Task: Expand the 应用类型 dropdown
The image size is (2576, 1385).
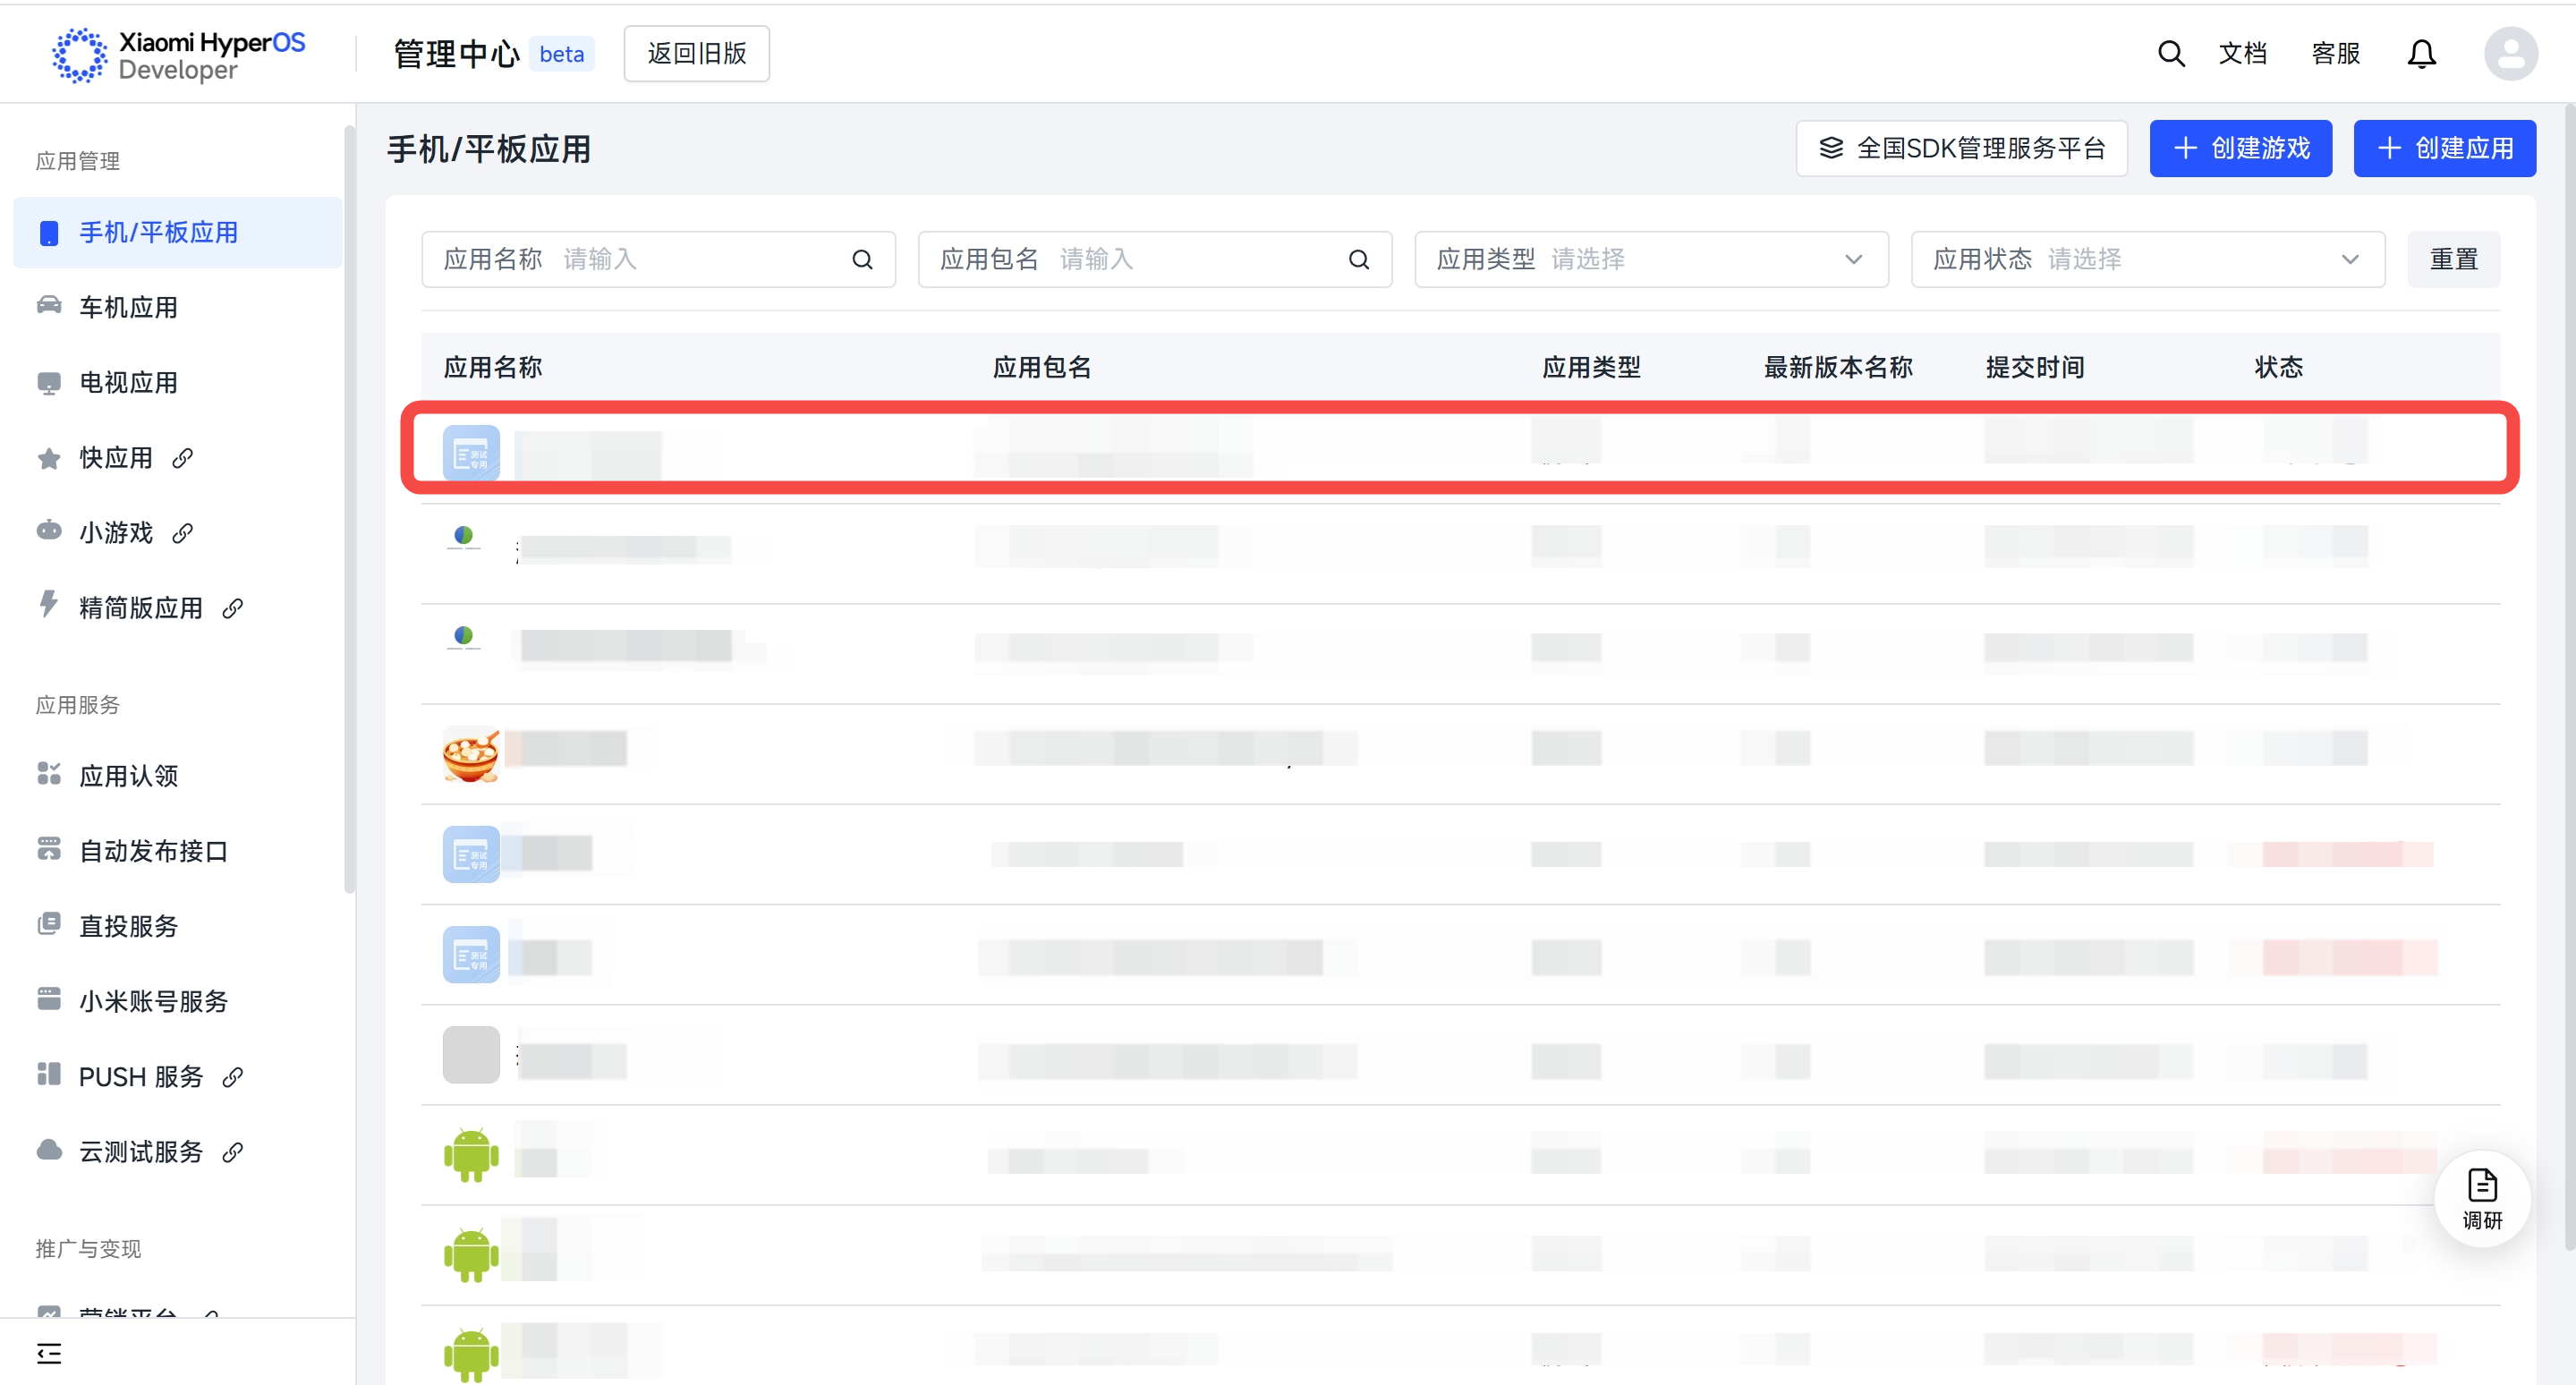Action: (1651, 260)
